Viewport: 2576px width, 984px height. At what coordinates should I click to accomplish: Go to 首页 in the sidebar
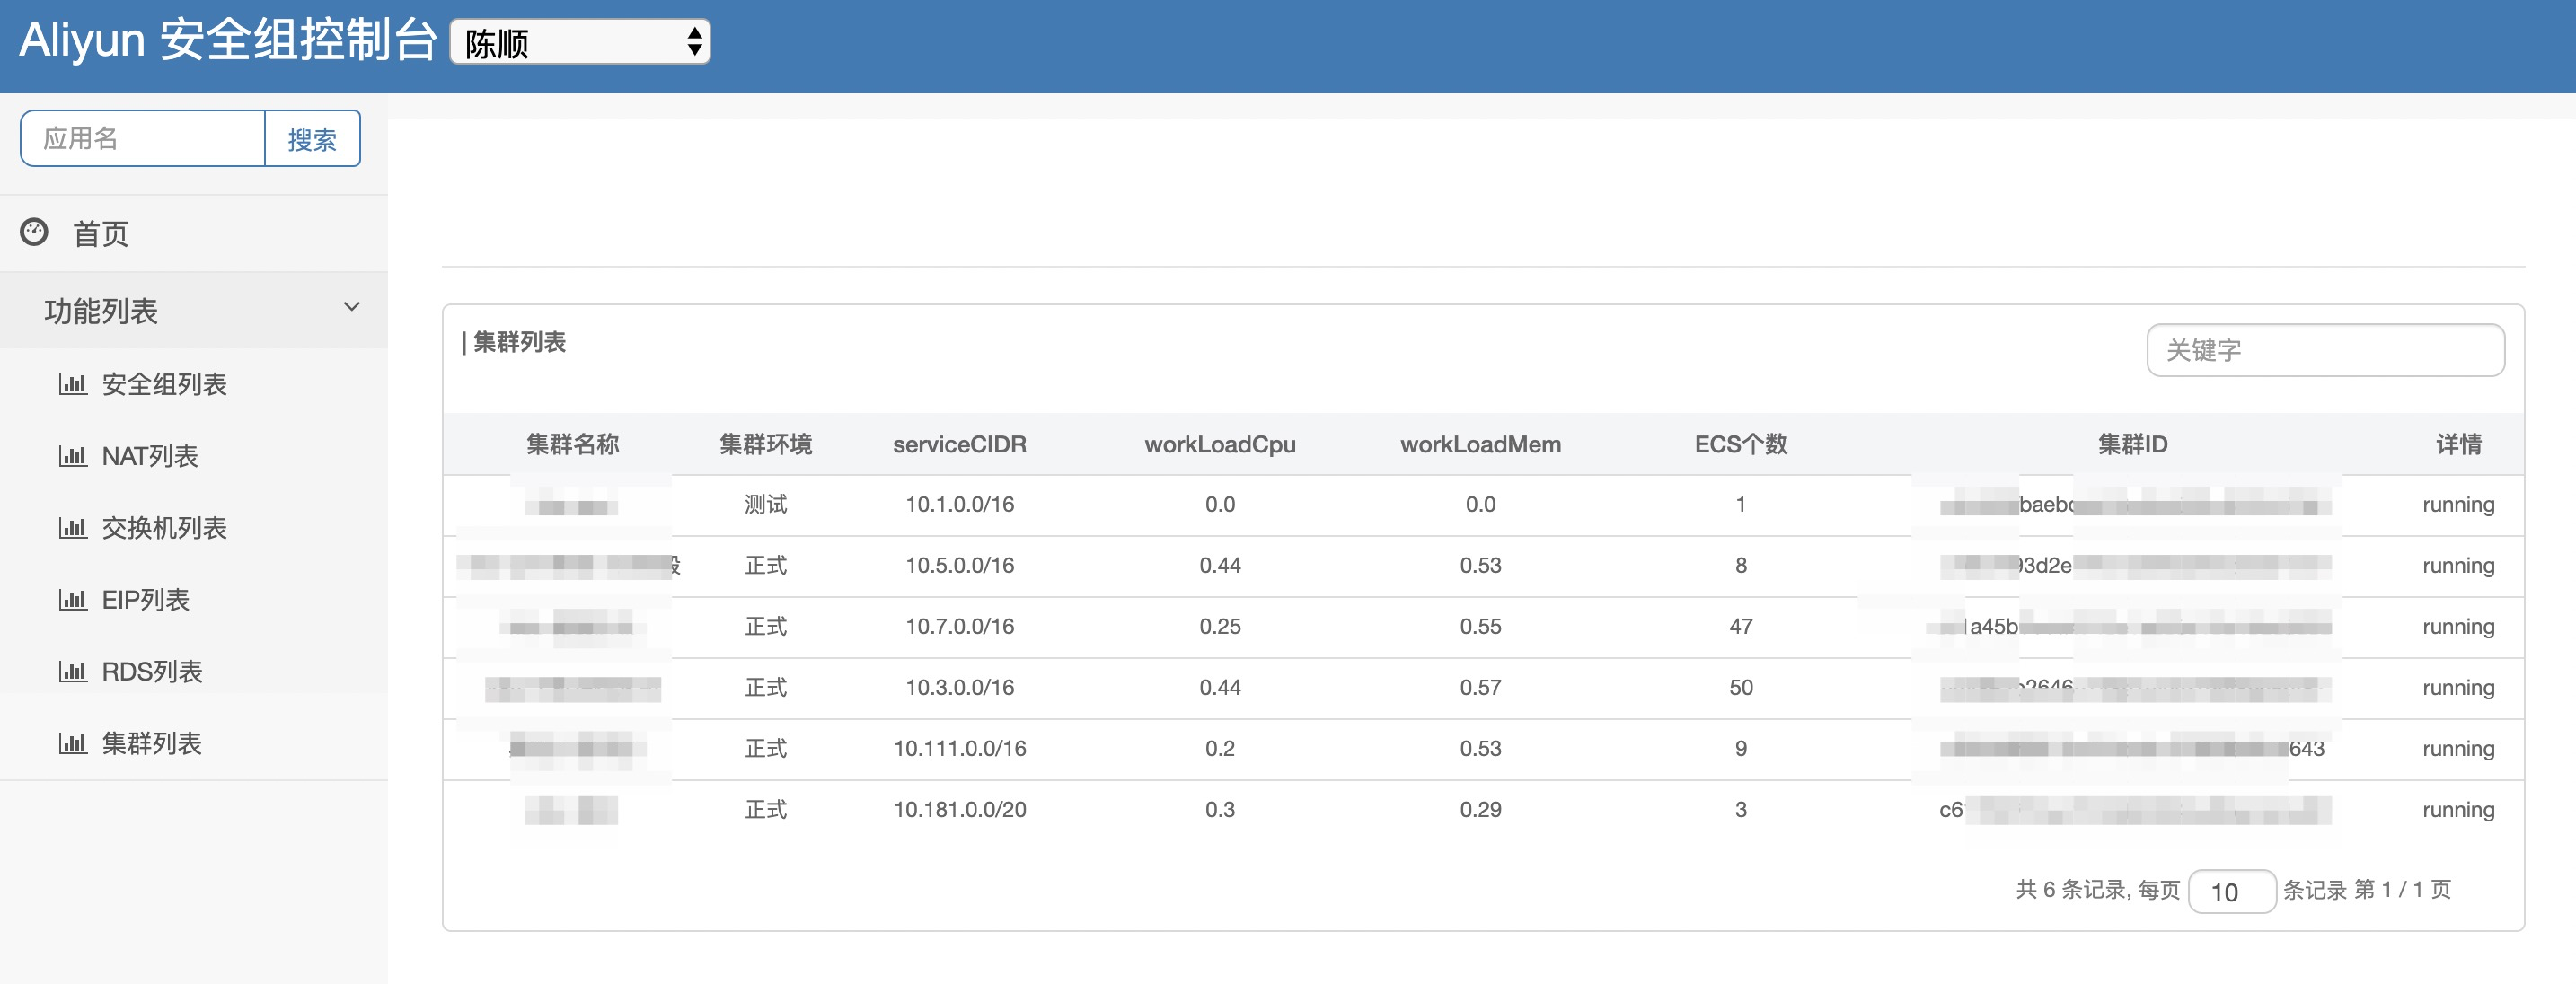coord(101,234)
